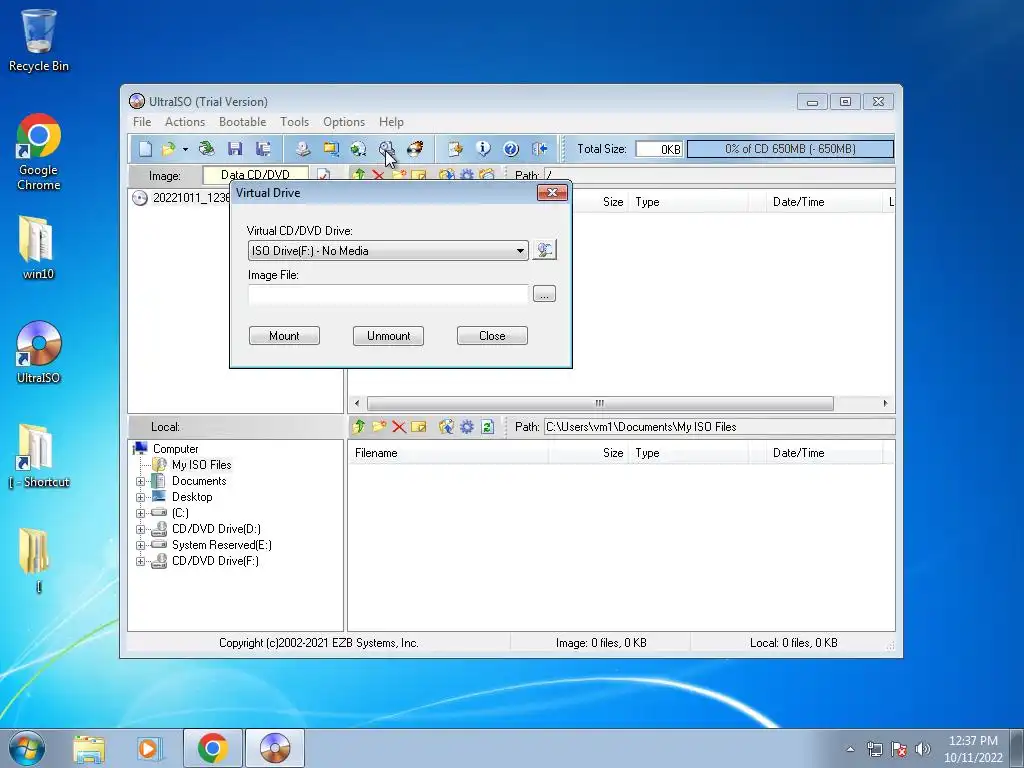Open the File menu

[x=142, y=122]
